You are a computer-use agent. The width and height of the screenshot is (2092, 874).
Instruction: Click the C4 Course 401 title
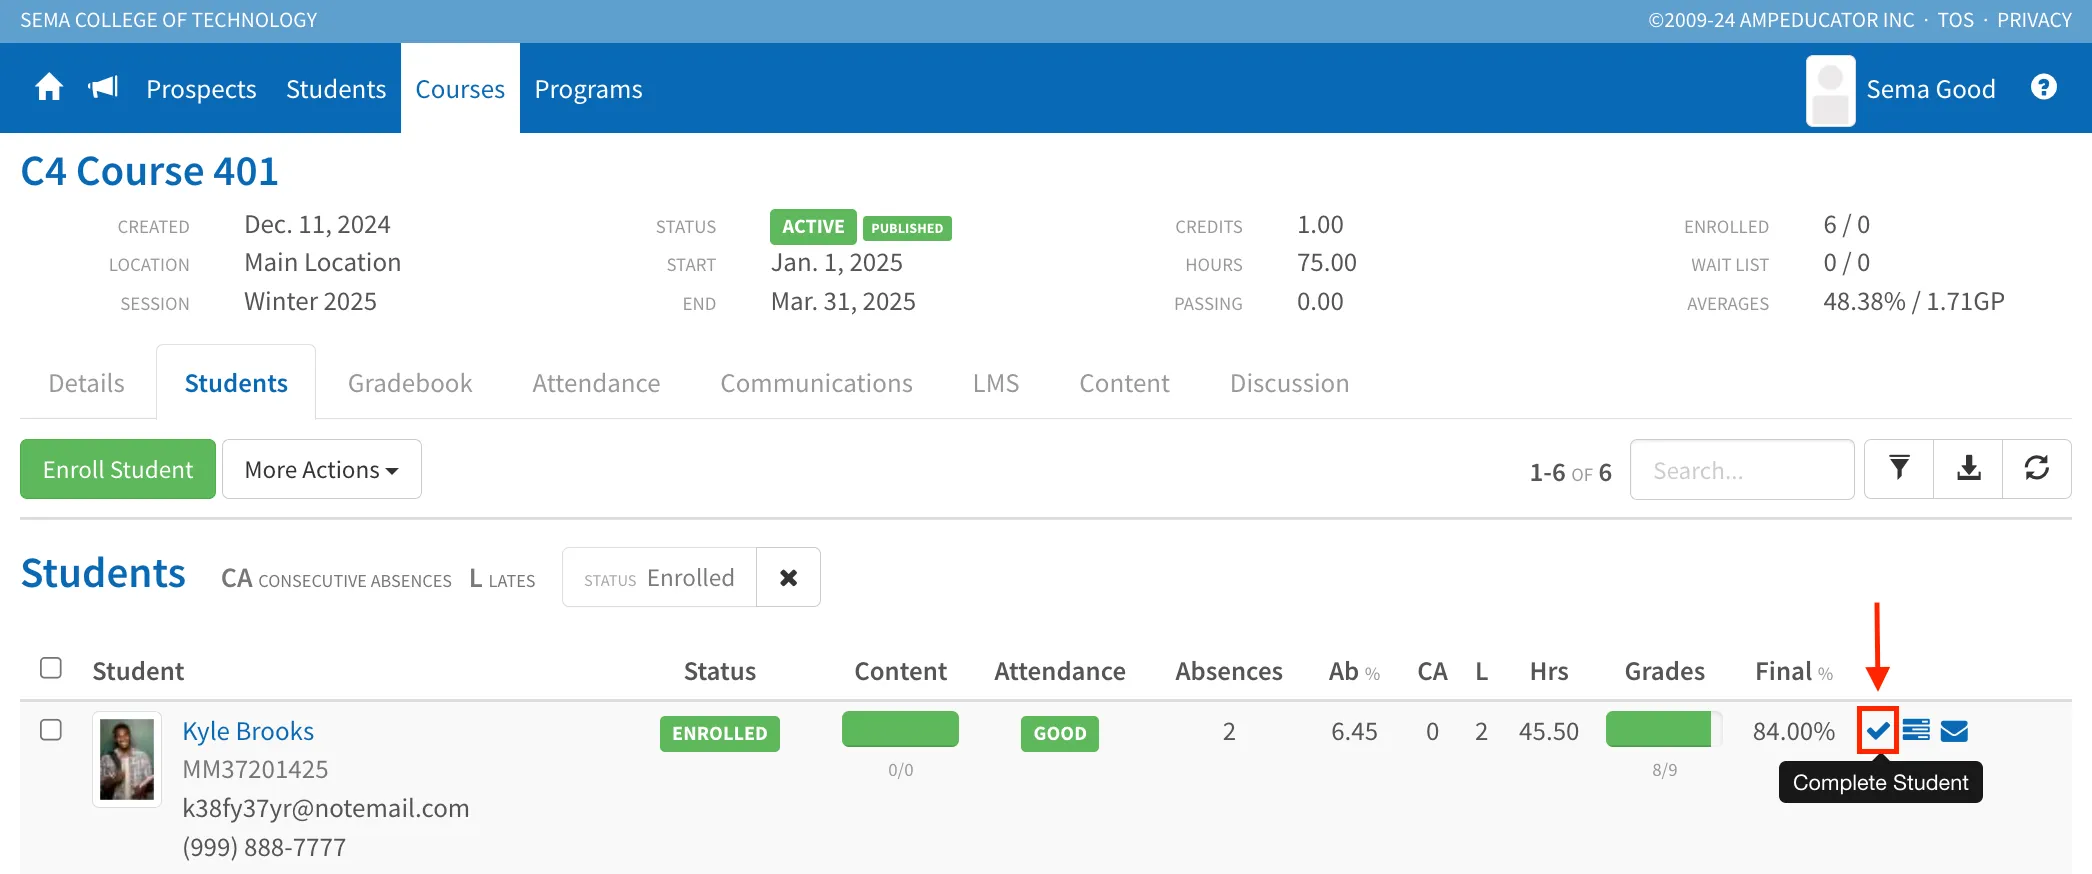[x=150, y=171]
